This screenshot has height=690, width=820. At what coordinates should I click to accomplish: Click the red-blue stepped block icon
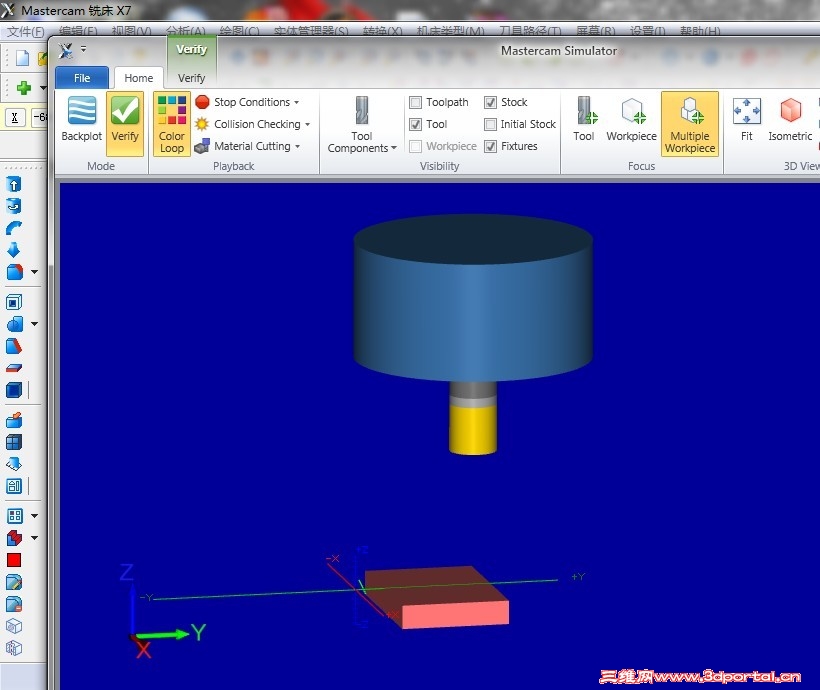[x=14, y=538]
